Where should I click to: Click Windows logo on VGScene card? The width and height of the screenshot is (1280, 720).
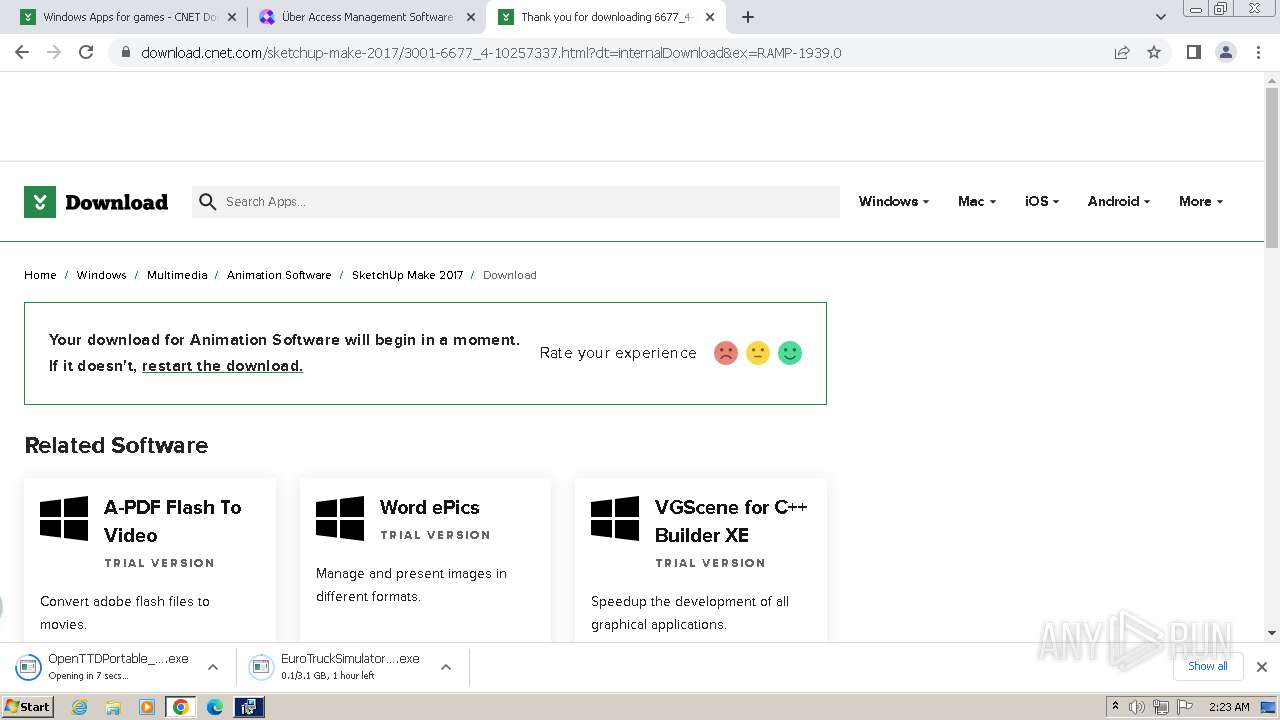615,519
